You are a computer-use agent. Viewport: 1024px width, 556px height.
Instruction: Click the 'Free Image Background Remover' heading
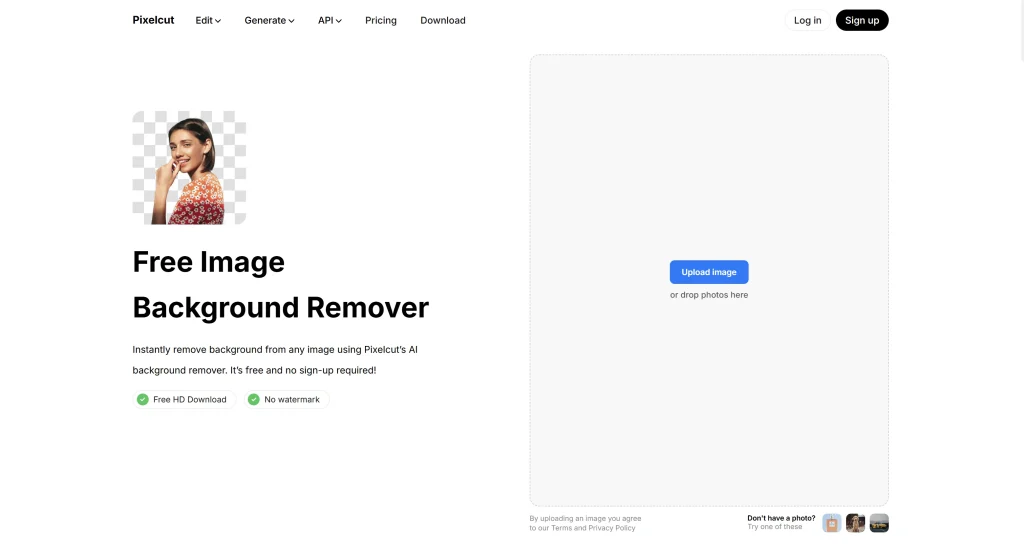point(280,285)
